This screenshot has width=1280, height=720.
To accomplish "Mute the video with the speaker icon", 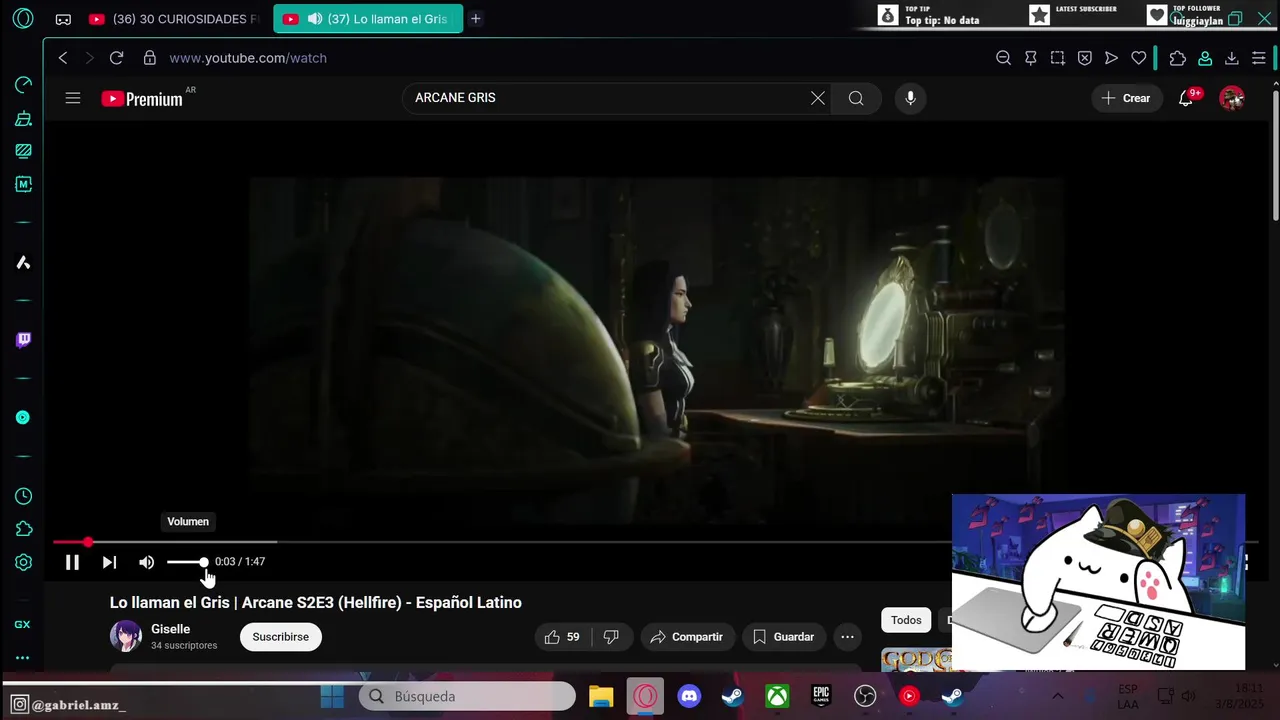I will [x=147, y=562].
